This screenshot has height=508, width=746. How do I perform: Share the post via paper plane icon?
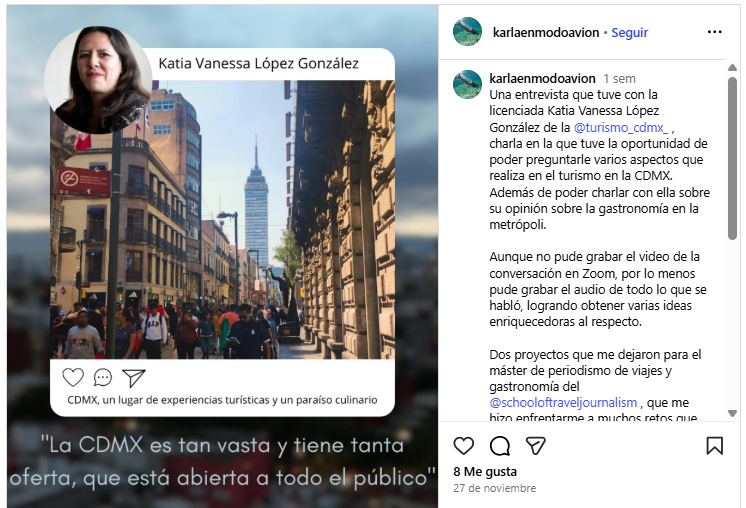click(x=535, y=446)
